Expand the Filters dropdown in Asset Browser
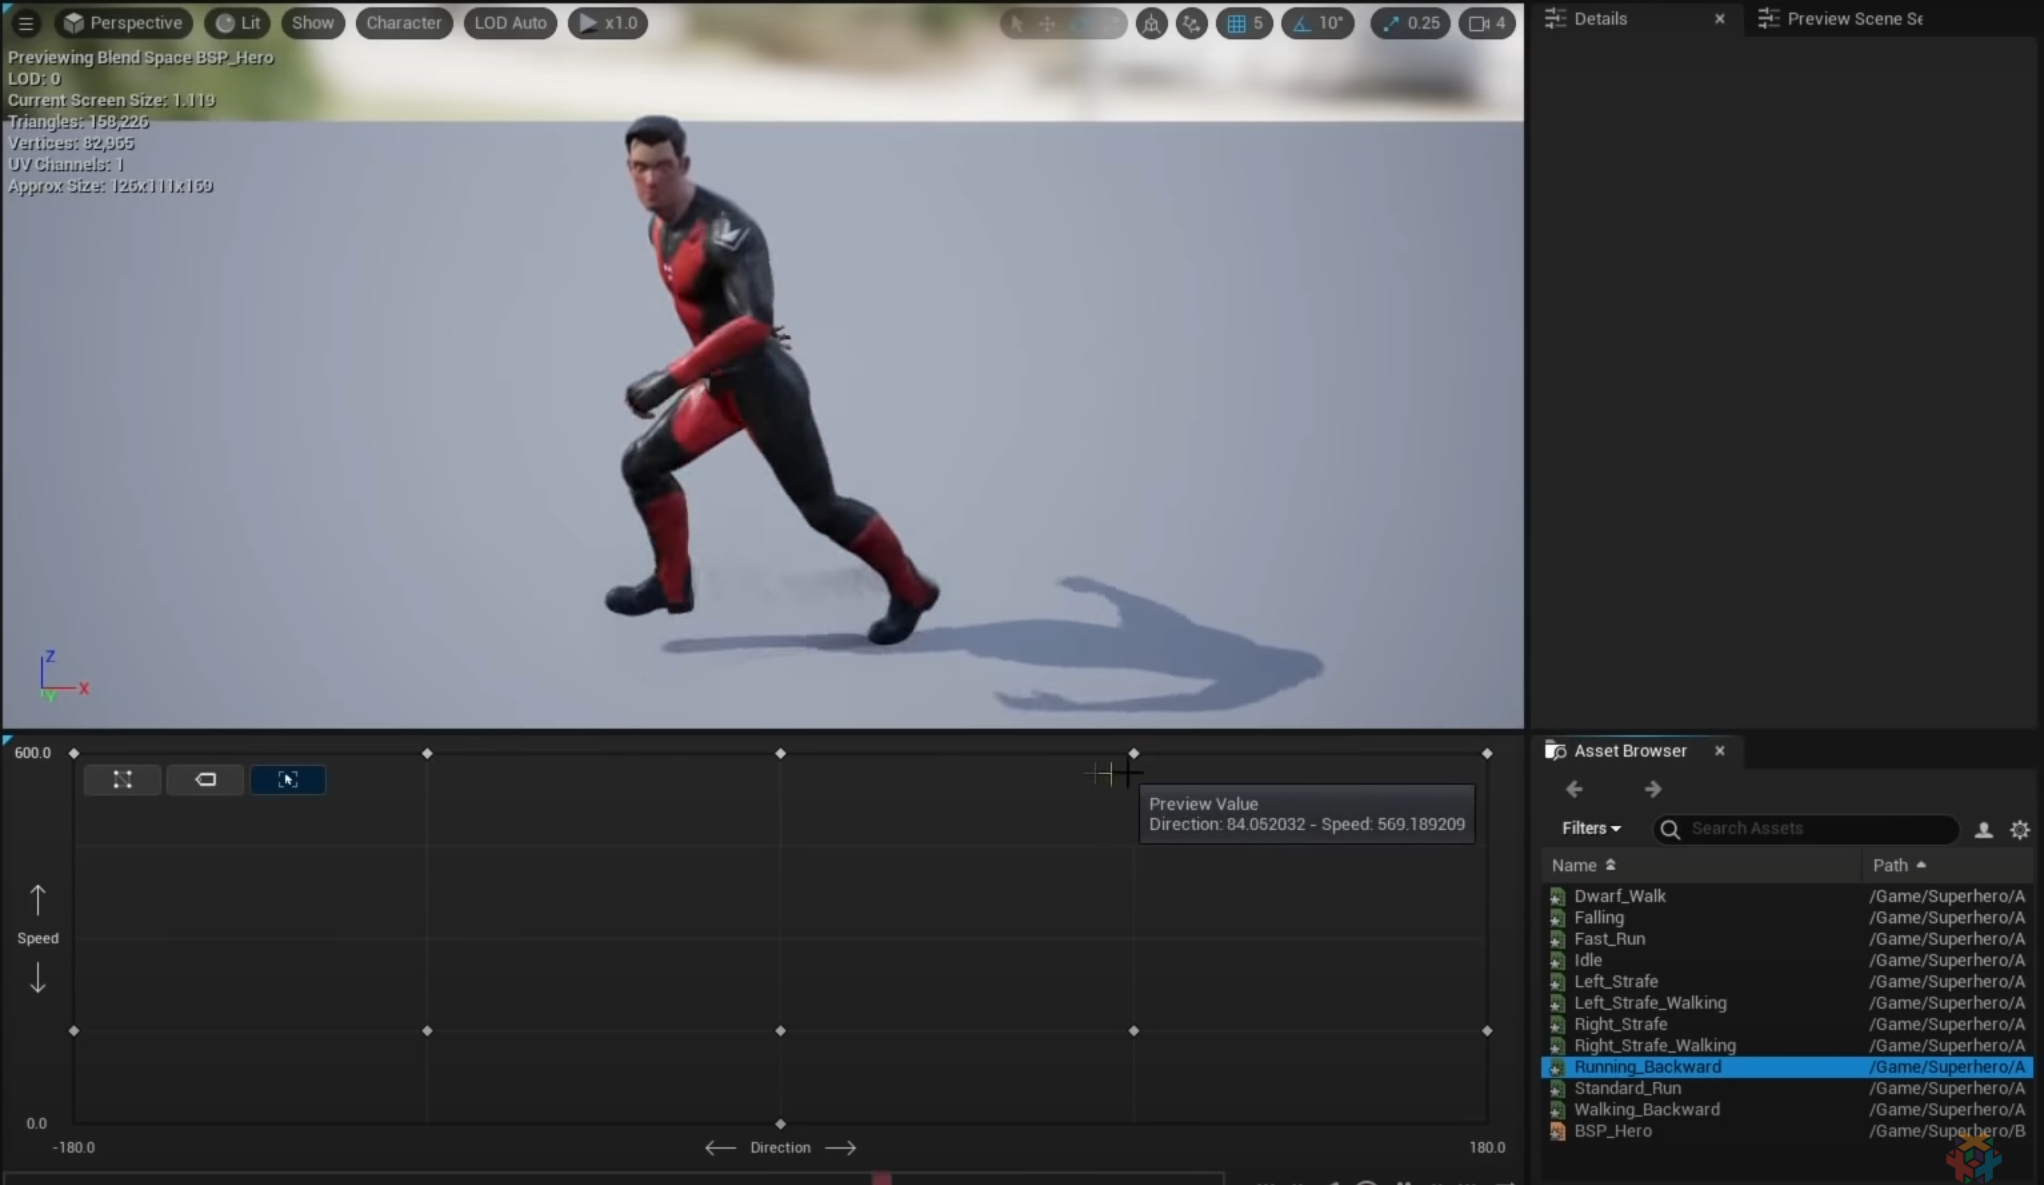Screen dimensions: 2044x1185 pos(1591,828)
